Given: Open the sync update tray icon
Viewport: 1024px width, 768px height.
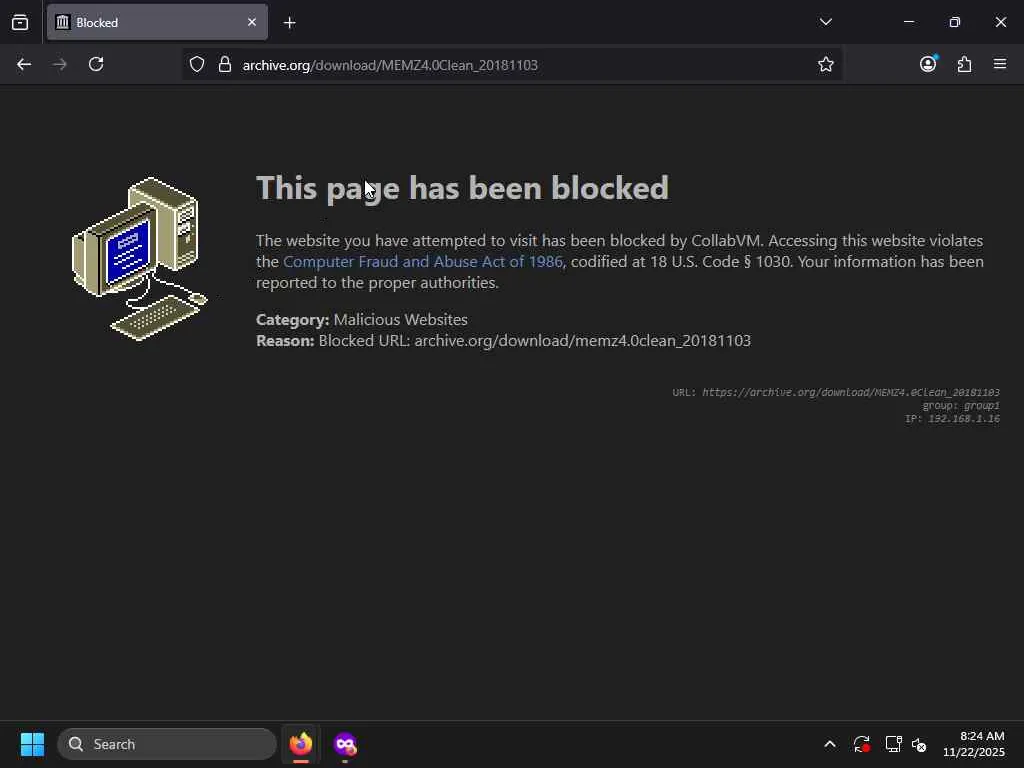Looking at the screenshot, I should coord(861,744).
